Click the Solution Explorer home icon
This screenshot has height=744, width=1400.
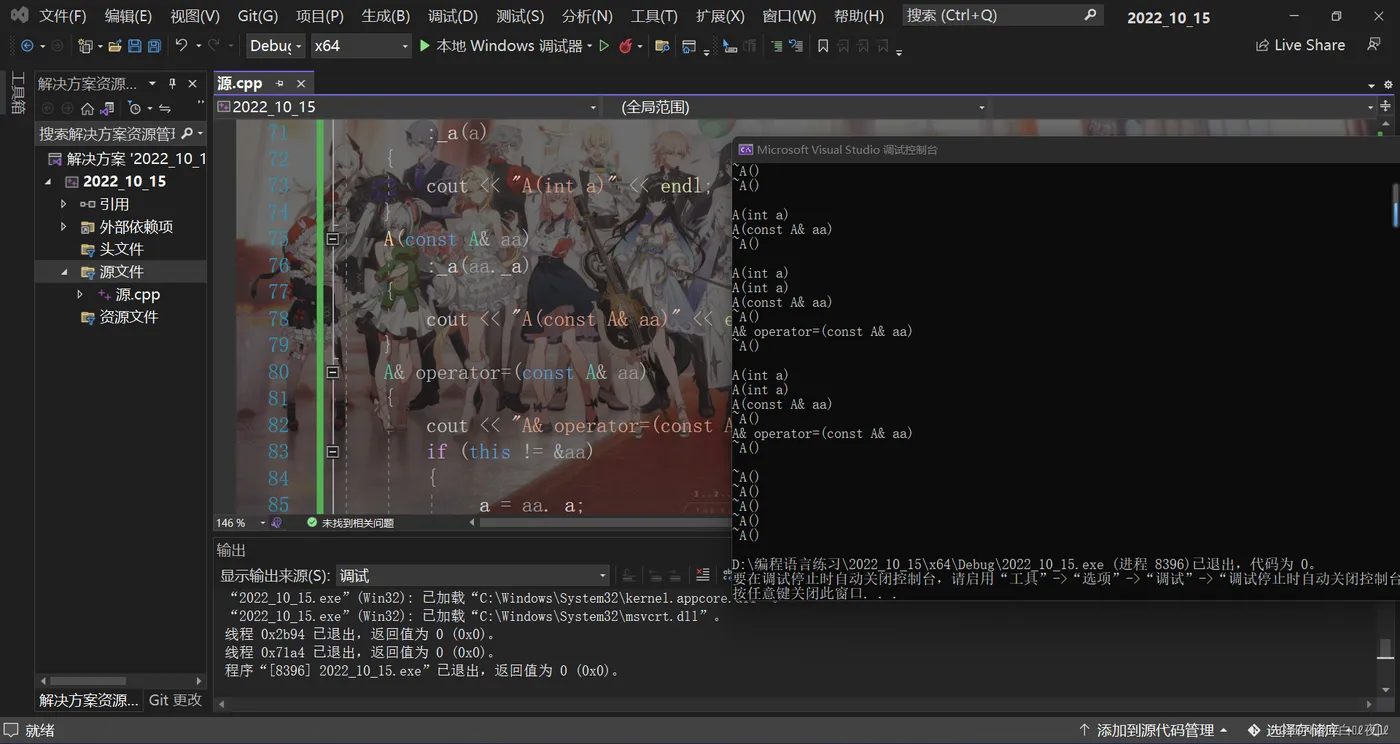[88, 108]
